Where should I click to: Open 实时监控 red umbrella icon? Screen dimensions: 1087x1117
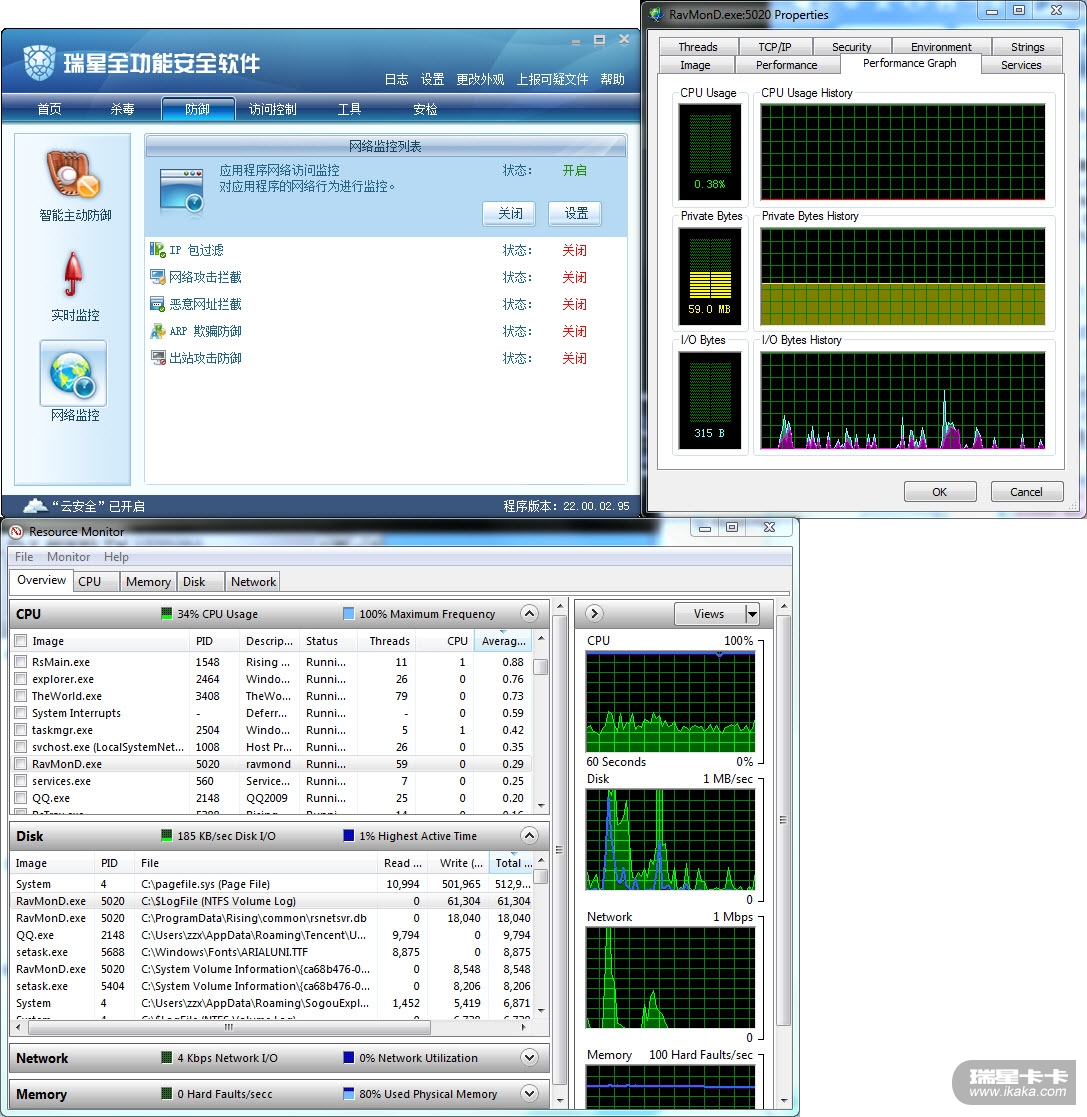point(73,274)
